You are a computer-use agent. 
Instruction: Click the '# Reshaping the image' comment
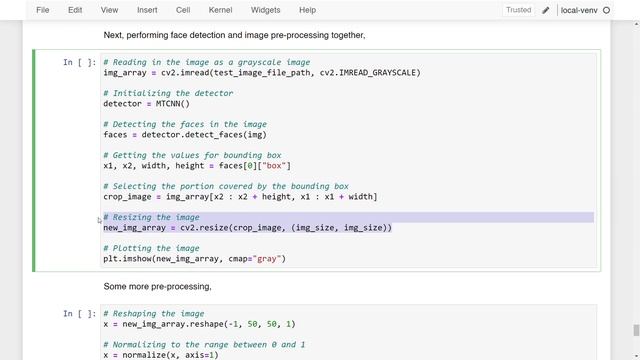(x=154, y=313)
